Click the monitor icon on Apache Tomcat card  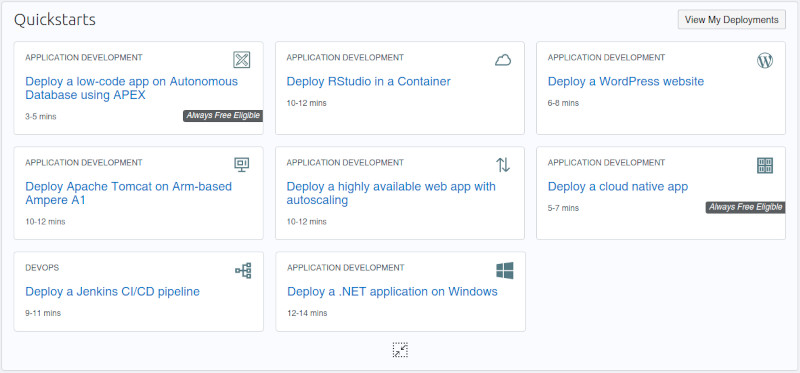click(x=241, y=164)
